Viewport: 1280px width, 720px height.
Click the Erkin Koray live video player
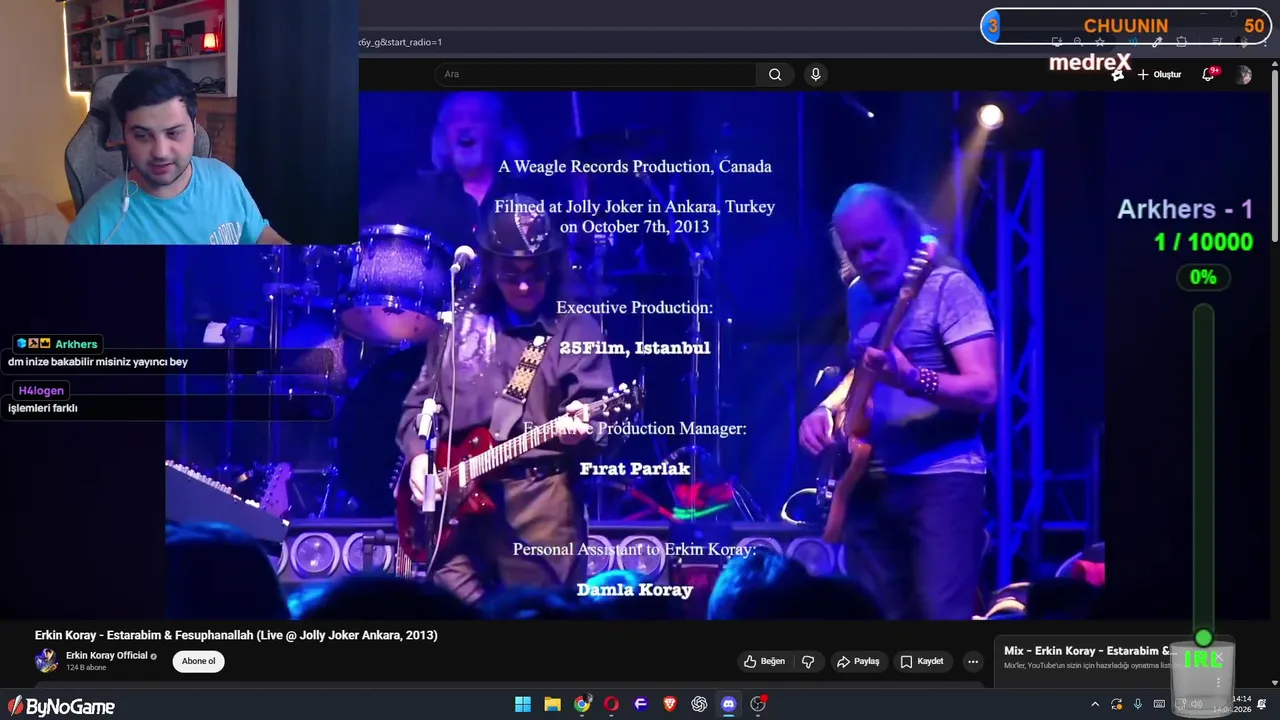coord(635,355)
